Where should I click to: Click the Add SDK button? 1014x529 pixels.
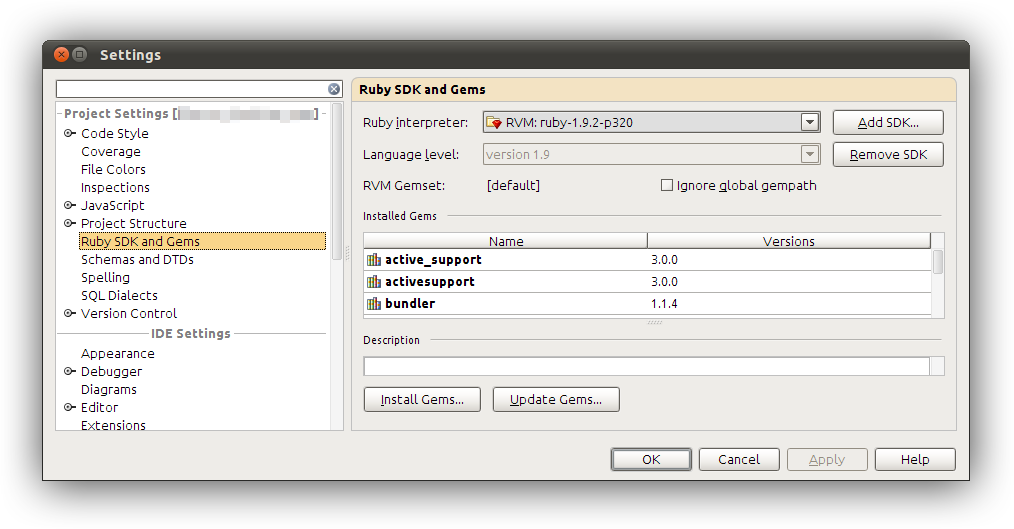[x=887, y=123]
